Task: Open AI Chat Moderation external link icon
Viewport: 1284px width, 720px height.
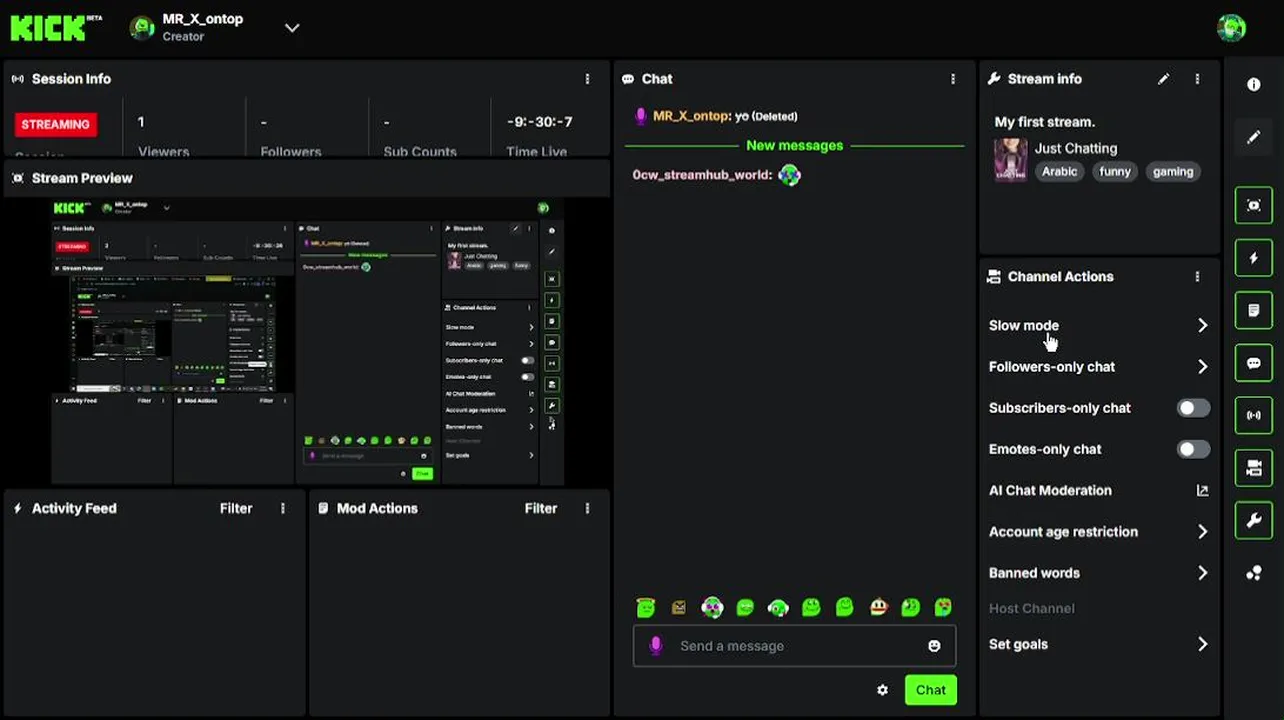Action: coord(1202,491)
